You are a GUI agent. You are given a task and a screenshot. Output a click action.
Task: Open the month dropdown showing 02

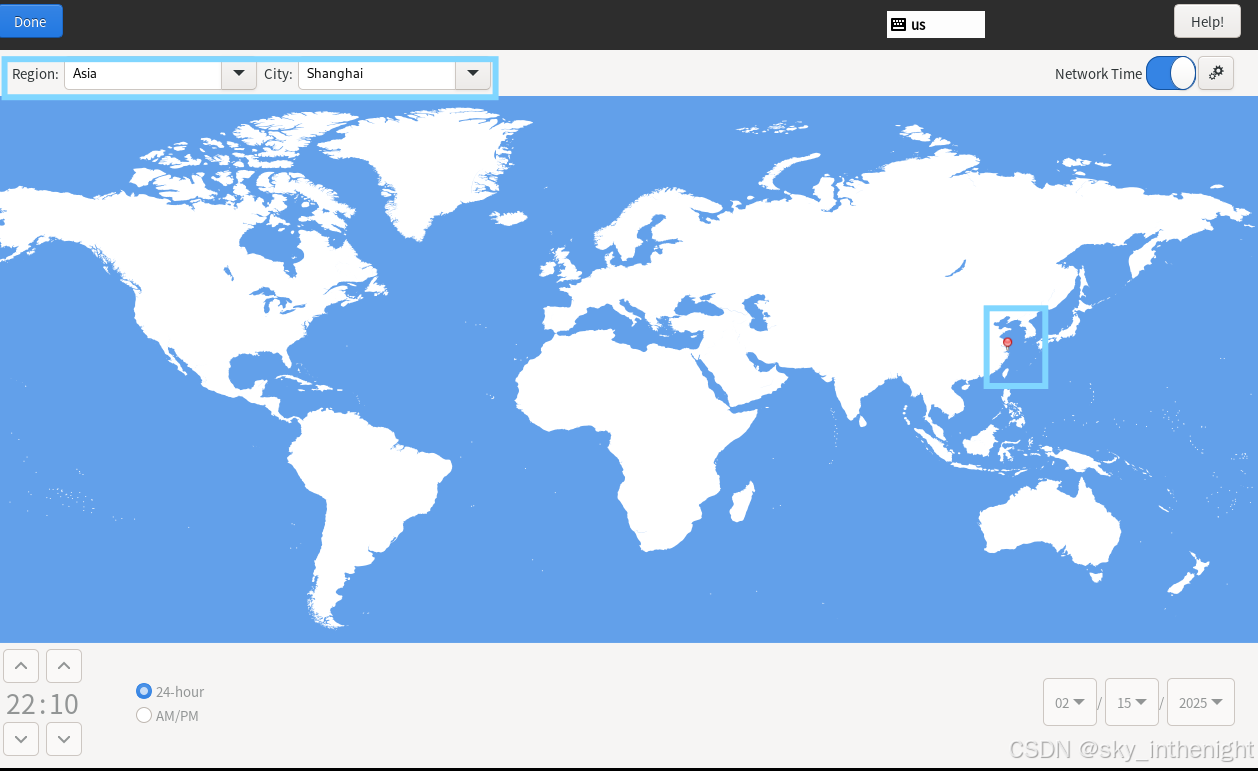(x=1070, y=703)
